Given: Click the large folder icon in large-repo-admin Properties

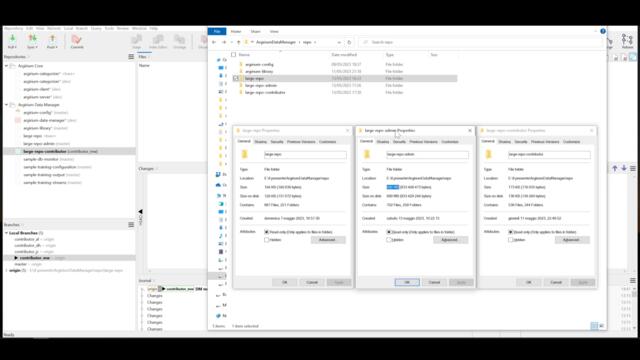Looking at the screenshot, I should point(367,154).
